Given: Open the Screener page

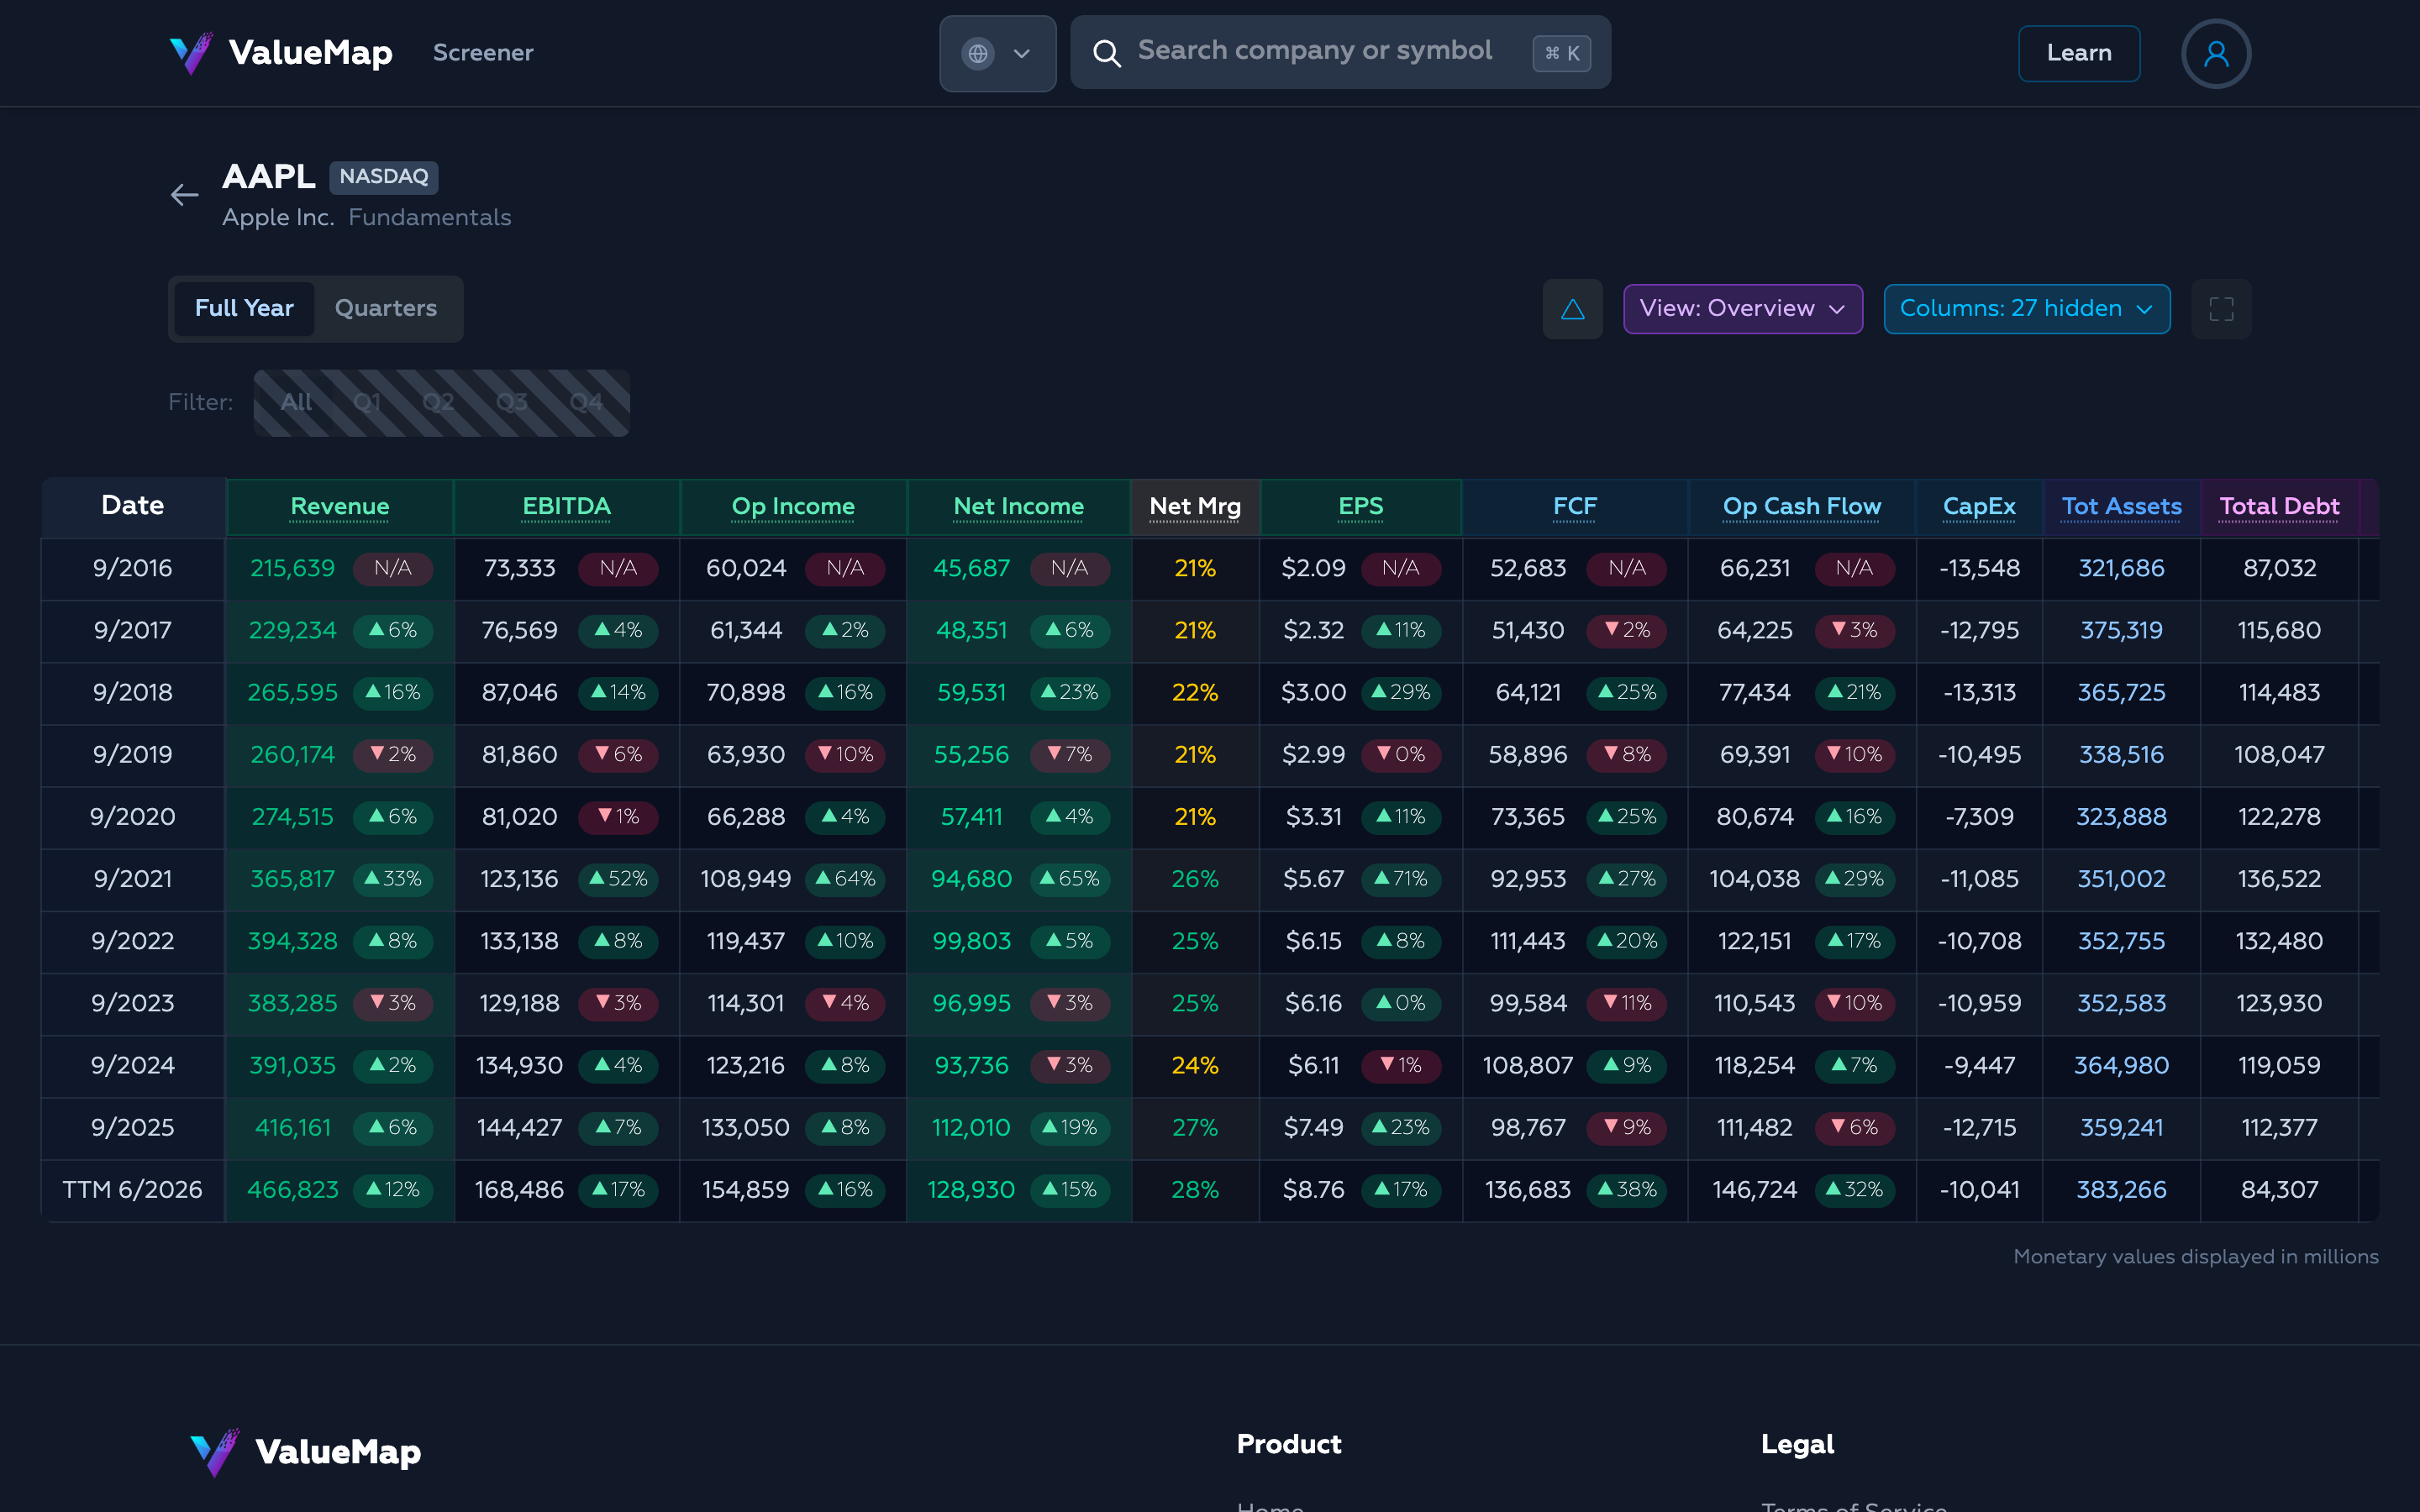Looking at the screenshot, I should (483, 53).
